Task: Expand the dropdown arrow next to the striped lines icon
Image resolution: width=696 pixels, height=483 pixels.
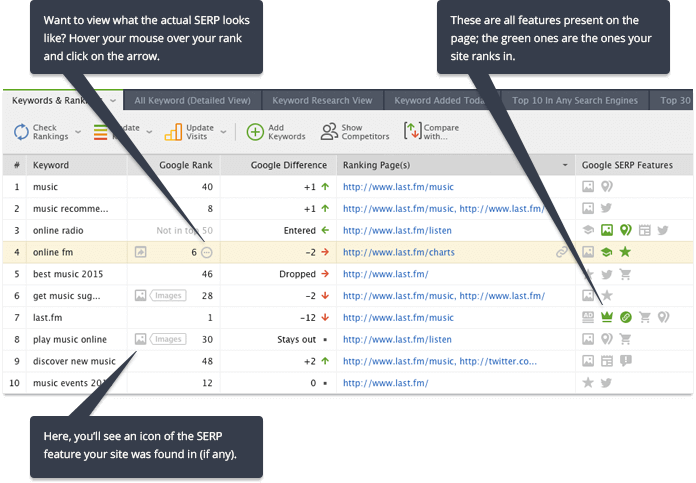Action: pos(149,132)
